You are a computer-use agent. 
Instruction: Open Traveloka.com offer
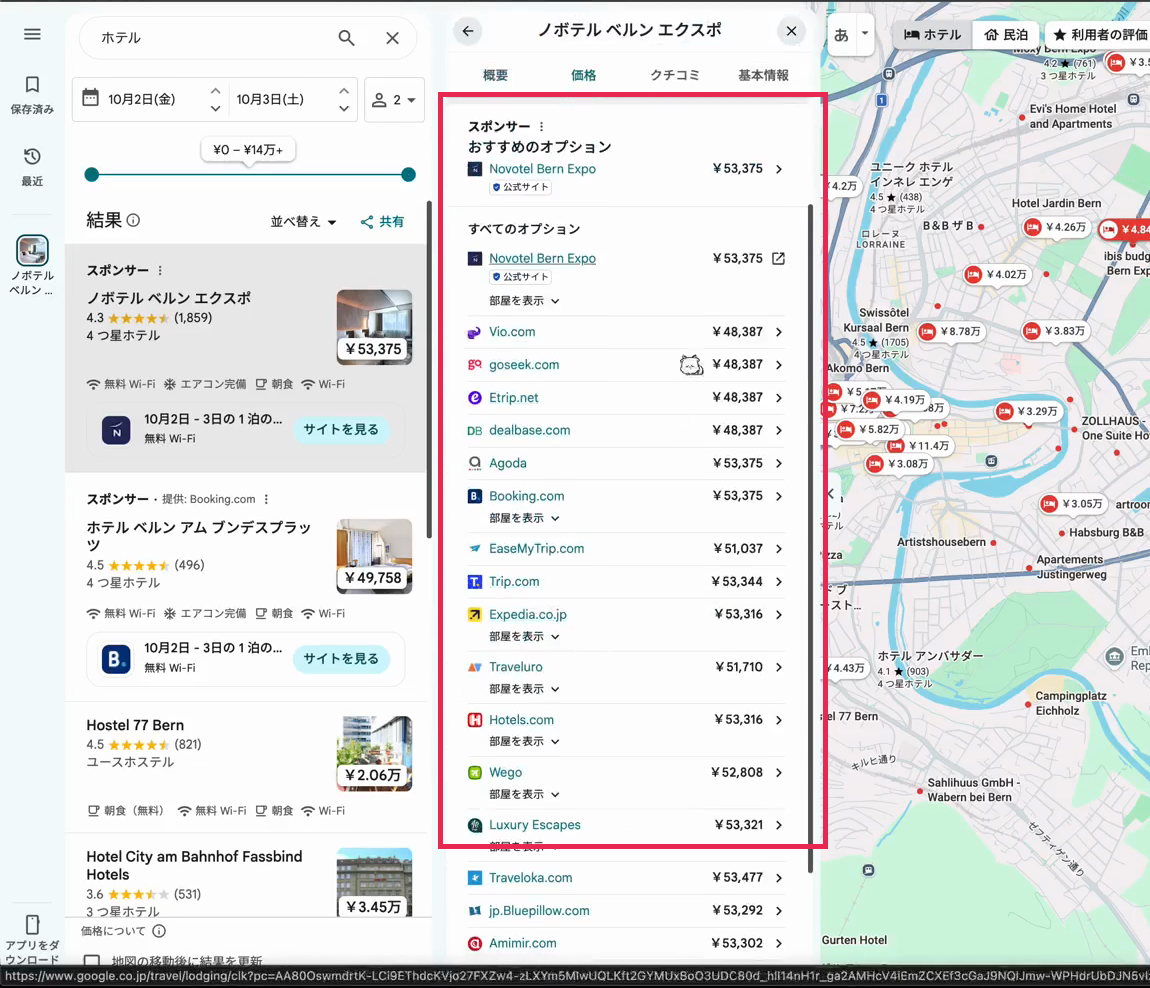coord(626,878)
